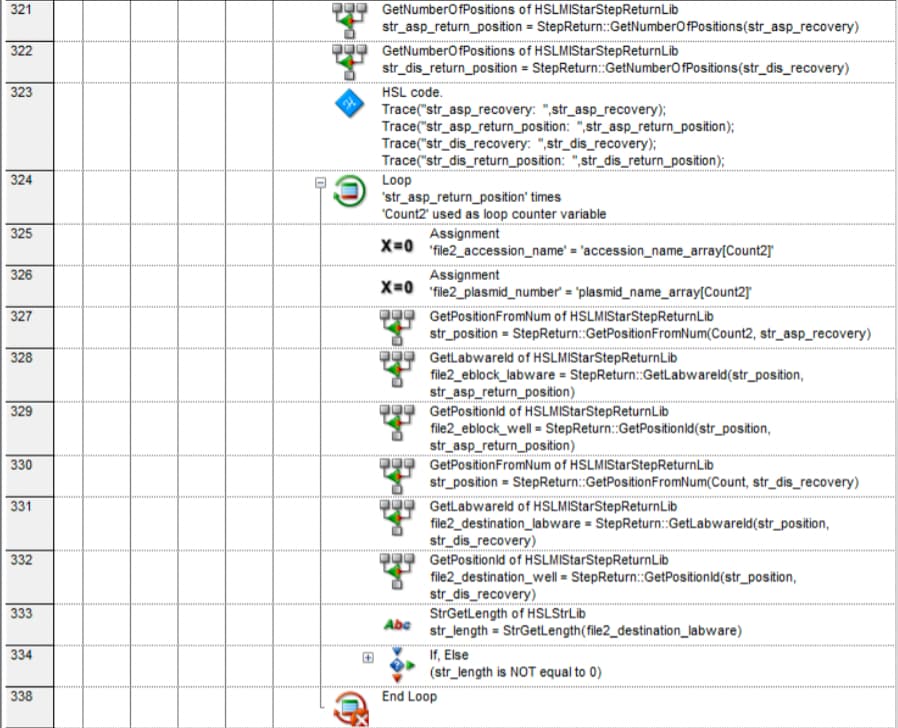Image resolution: width=898 pixels, height=728 pixels.
Task: Click the GetPositionId icon for file2_eblock_well
Action: coord(397,423)
